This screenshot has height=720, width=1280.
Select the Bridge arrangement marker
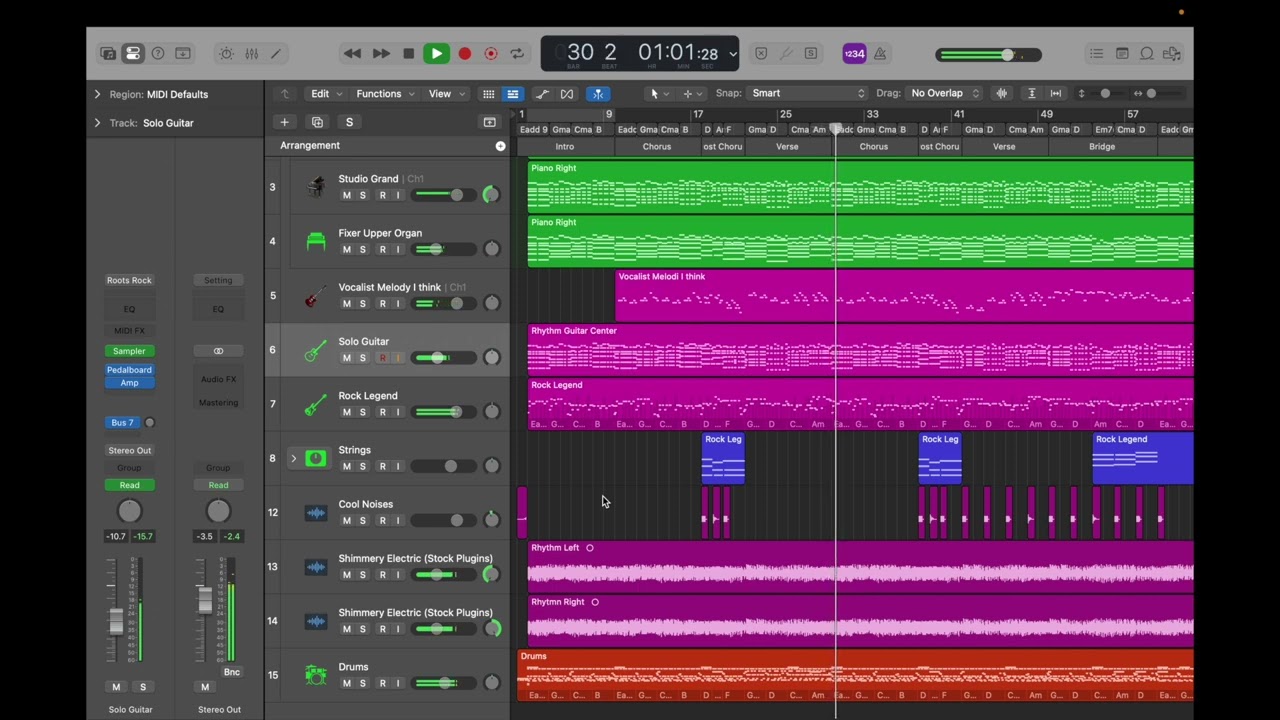pyautogui.click(x=1102, y=147)
